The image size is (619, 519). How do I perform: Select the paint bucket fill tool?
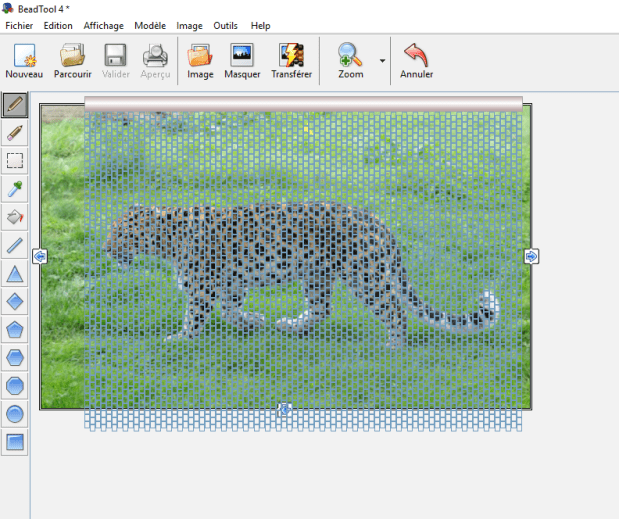pyautogui.click(x=15, y=216)
